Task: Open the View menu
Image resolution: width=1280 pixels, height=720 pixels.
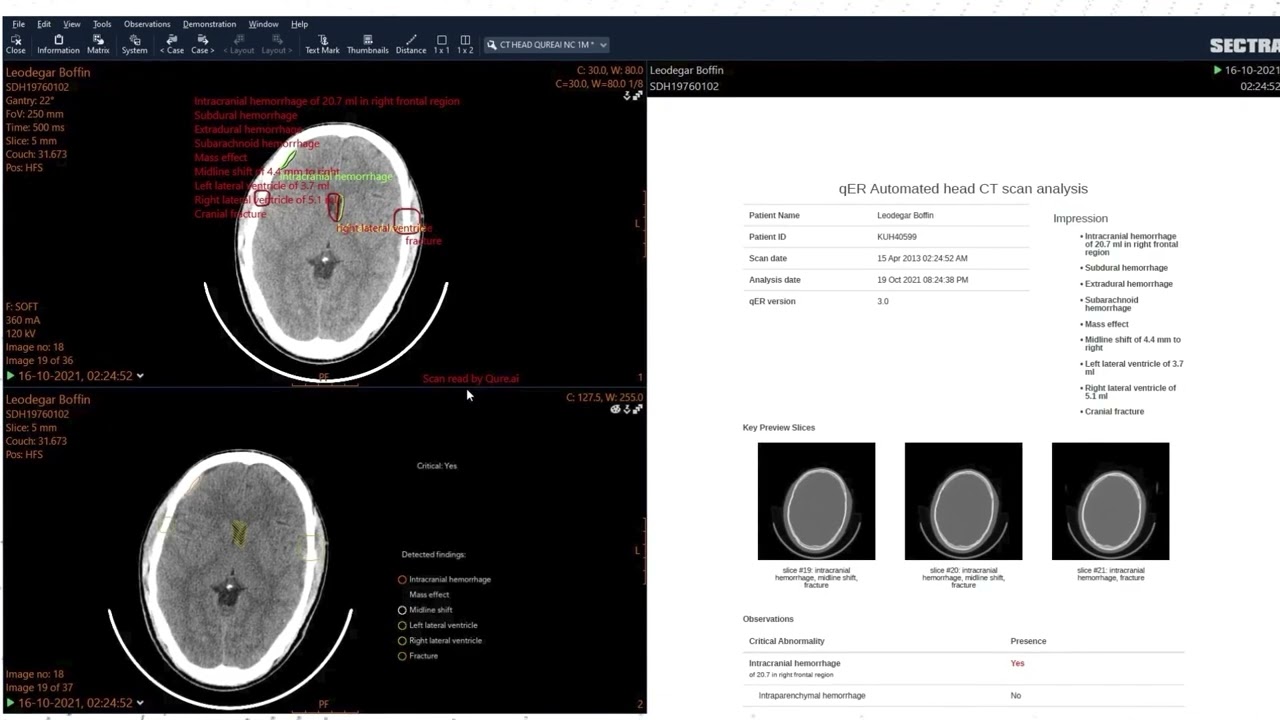Action: point(72,24)
